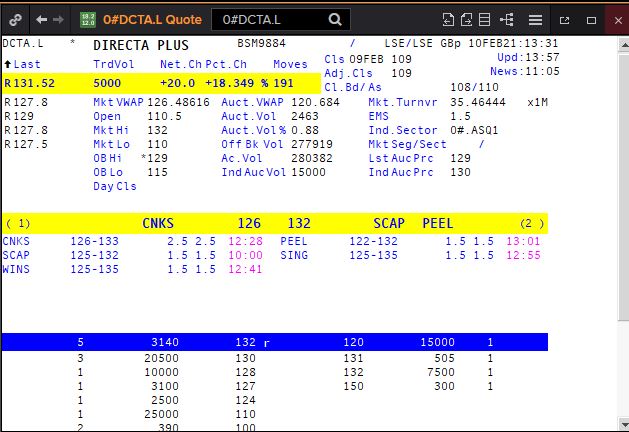Click the SING market maker row
629x432 pixels.
coord(410,256)
